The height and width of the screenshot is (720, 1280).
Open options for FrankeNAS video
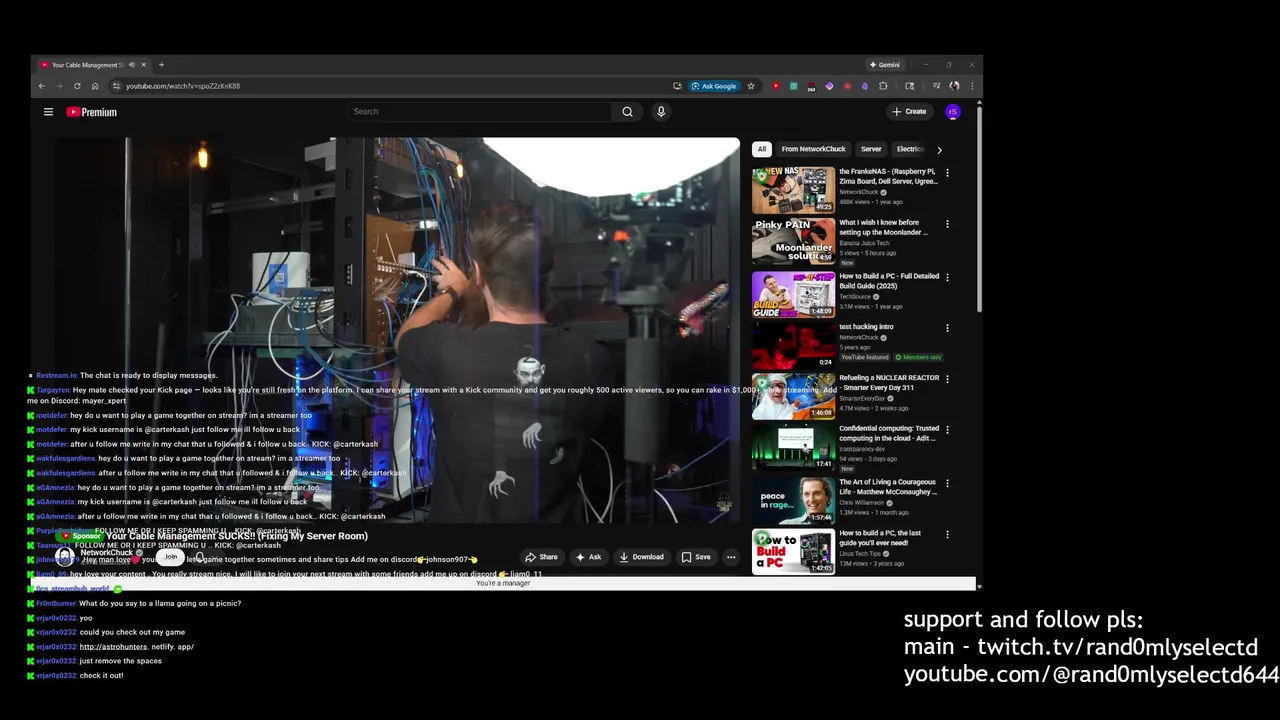coord(947,172)
